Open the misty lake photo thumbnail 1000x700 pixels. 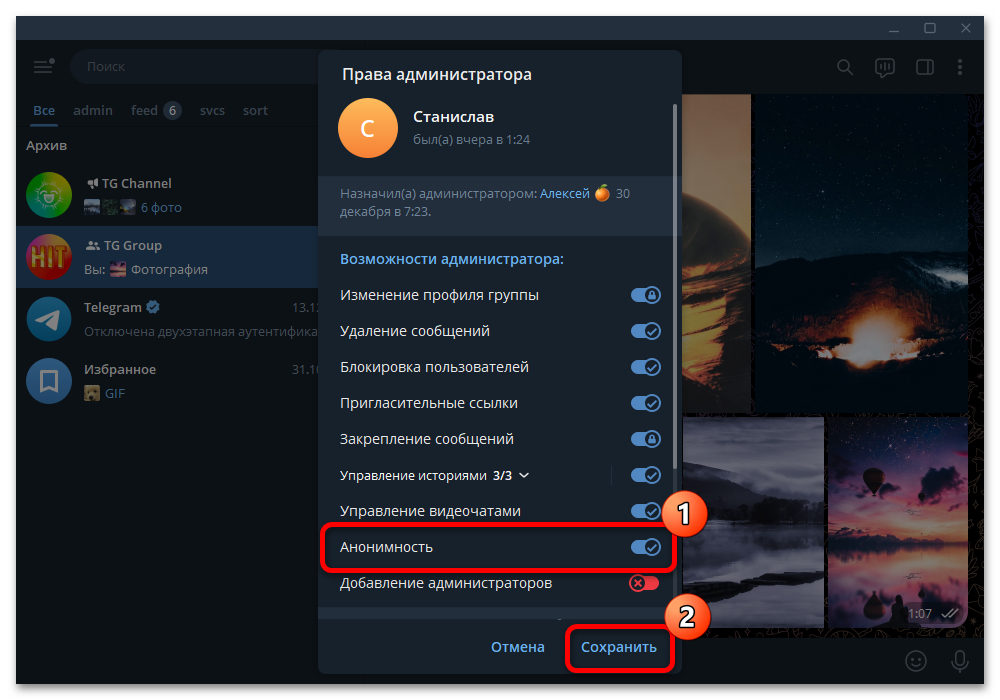[753, 522]
